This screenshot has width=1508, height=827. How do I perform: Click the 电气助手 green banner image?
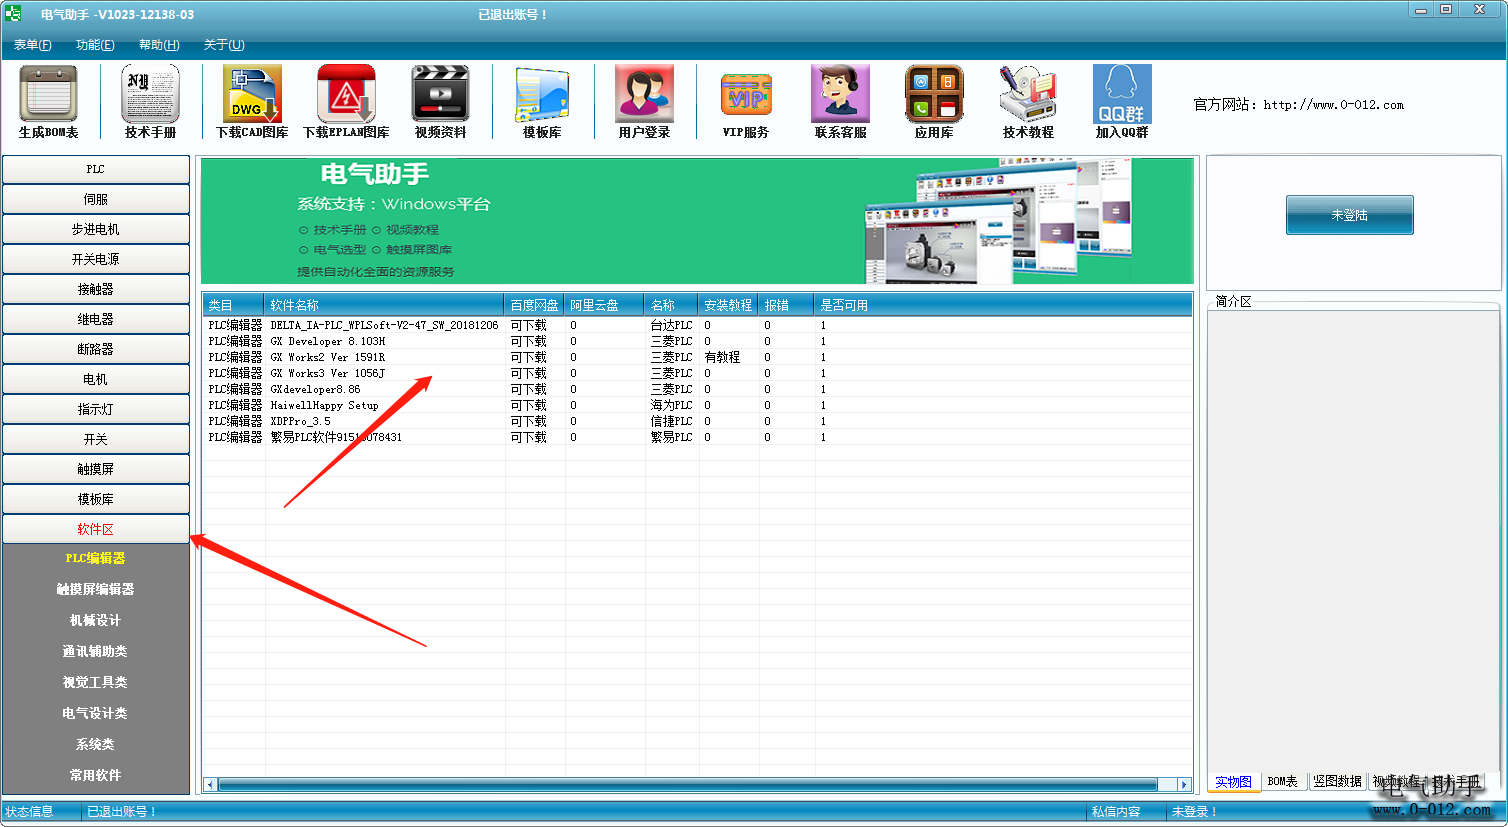coord(697,221)
